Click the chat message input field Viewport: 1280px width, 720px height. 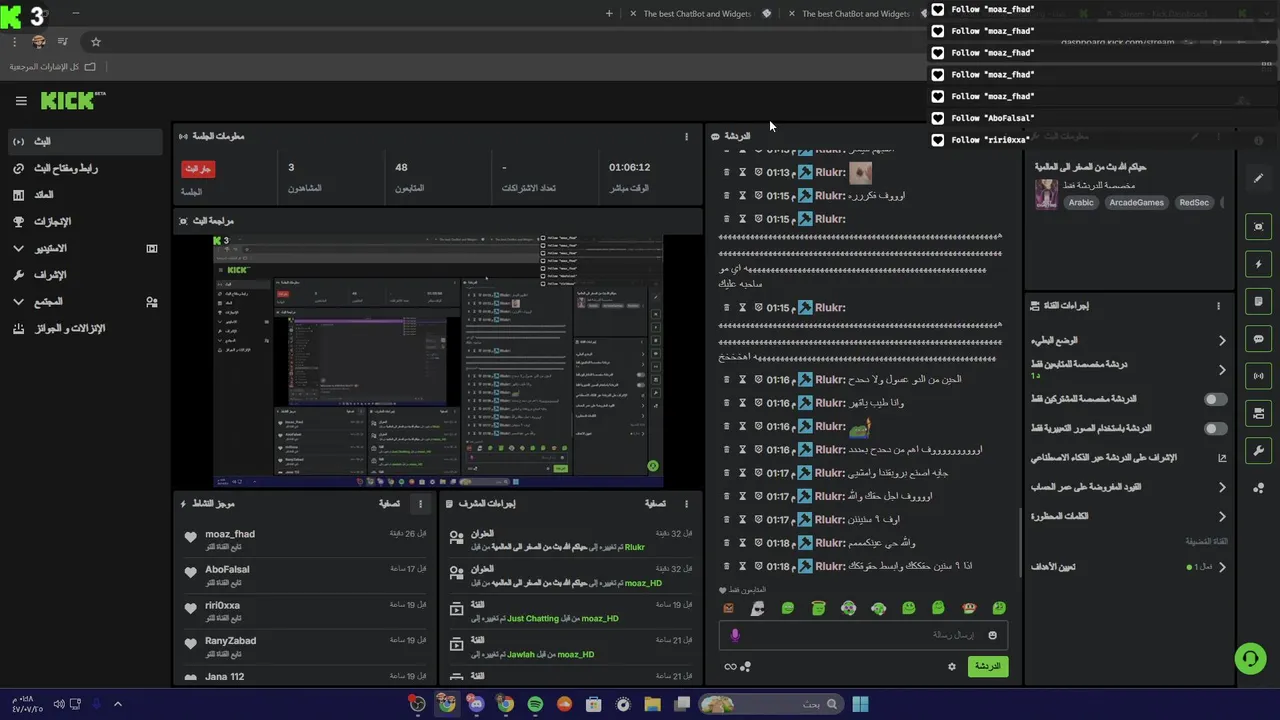click(x=862, y=635)
